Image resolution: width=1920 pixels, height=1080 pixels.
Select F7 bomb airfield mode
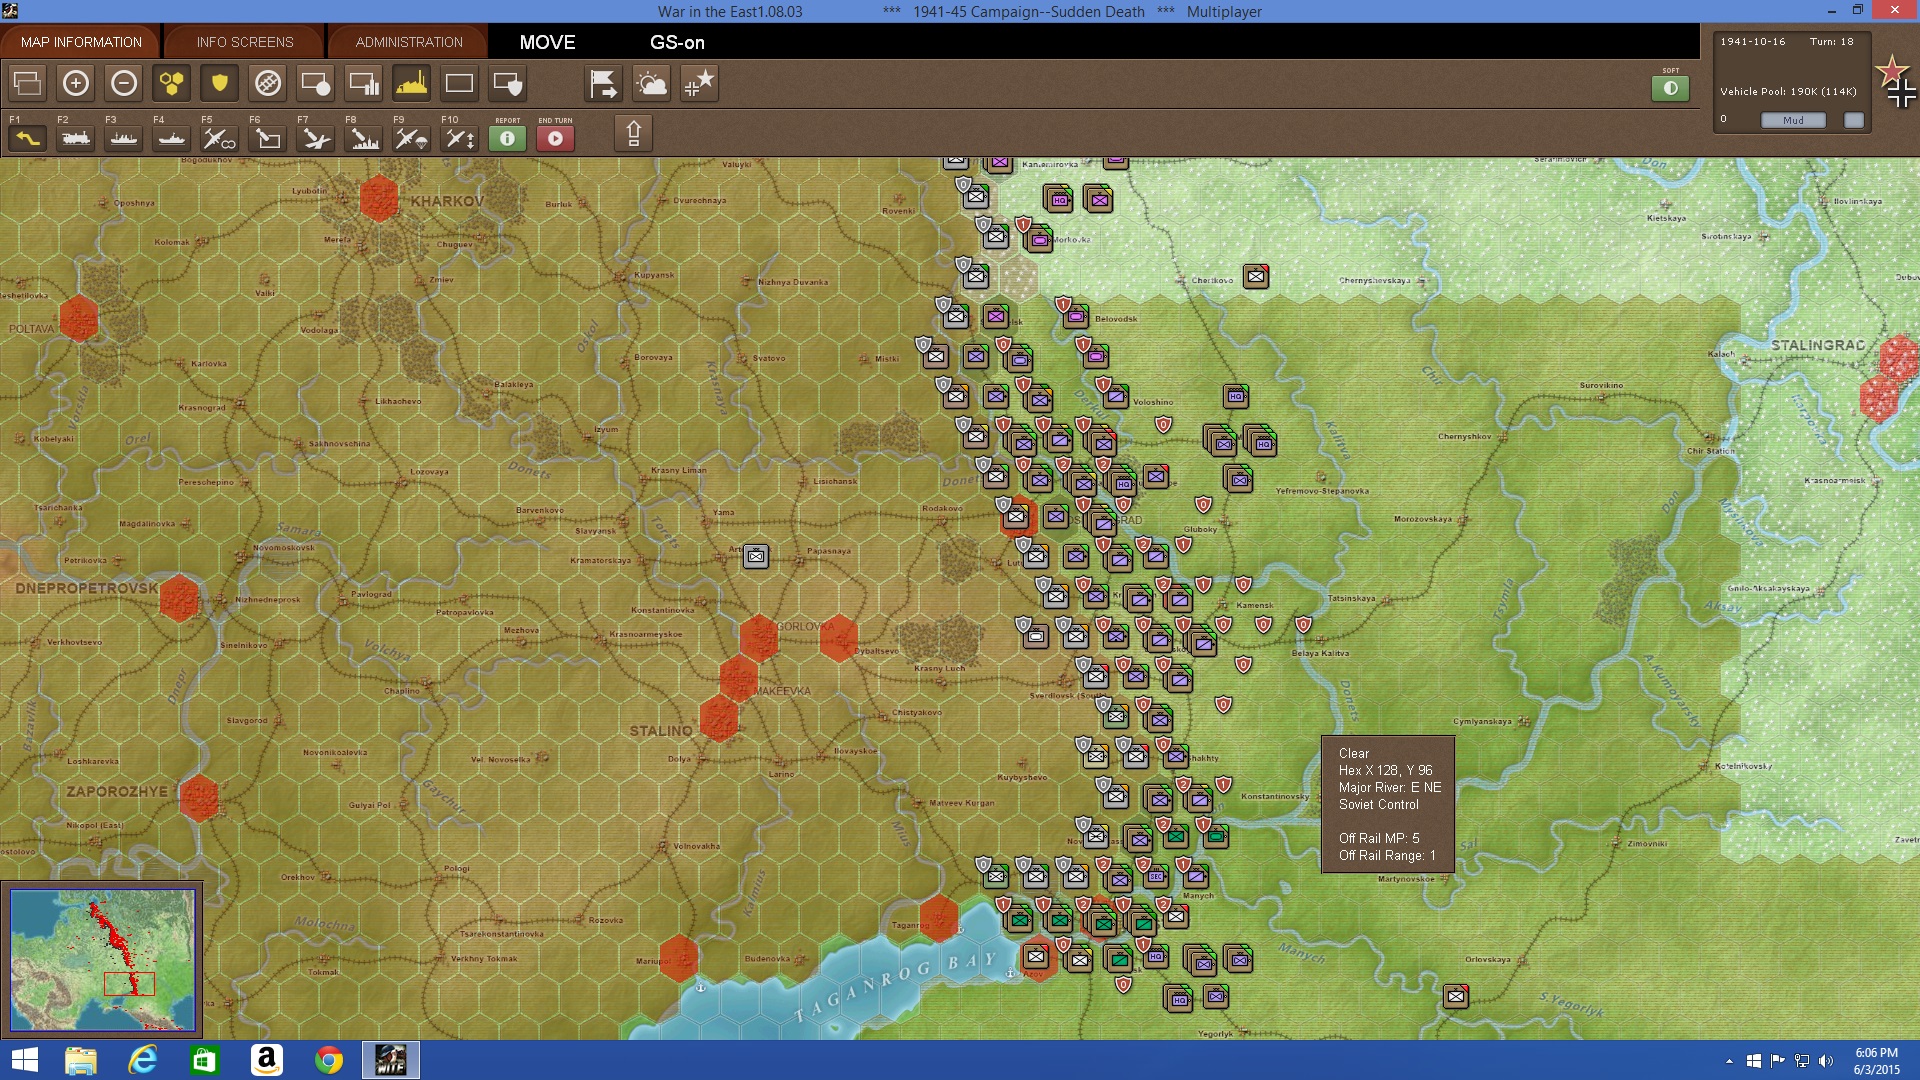click(x=316, y=138)
